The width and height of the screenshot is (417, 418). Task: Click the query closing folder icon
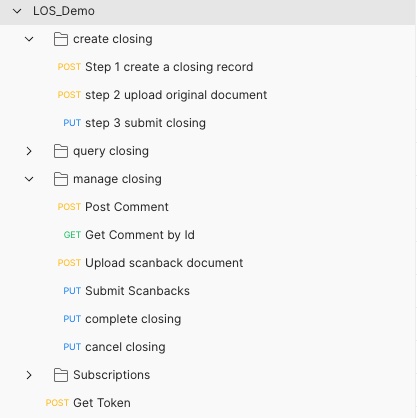pos(61,151)
